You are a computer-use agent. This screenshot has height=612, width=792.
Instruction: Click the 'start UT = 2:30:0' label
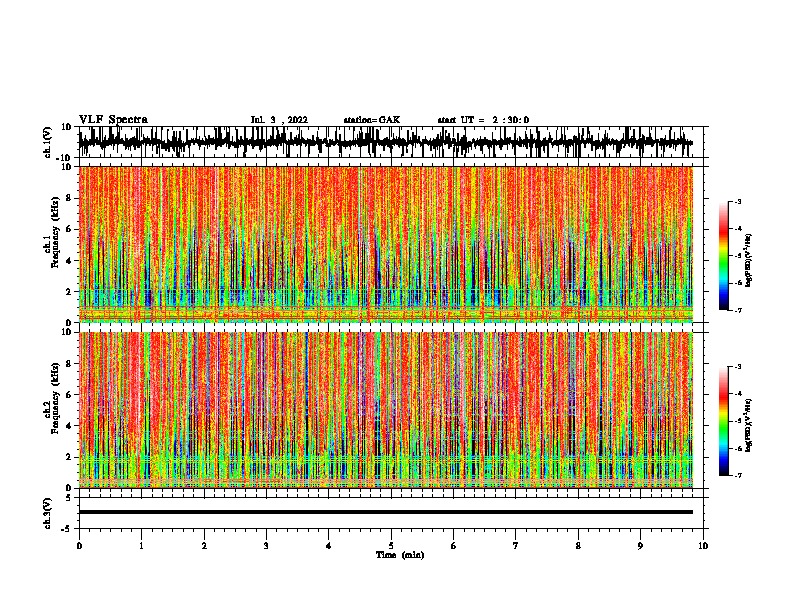[x=483, y=120]
